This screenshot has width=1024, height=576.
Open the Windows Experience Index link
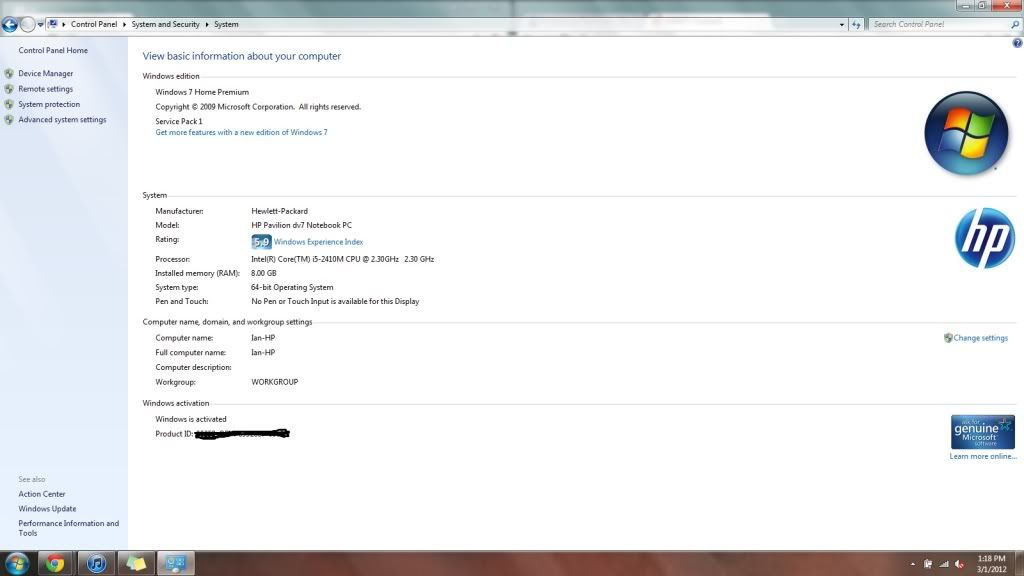pos(318,242)
